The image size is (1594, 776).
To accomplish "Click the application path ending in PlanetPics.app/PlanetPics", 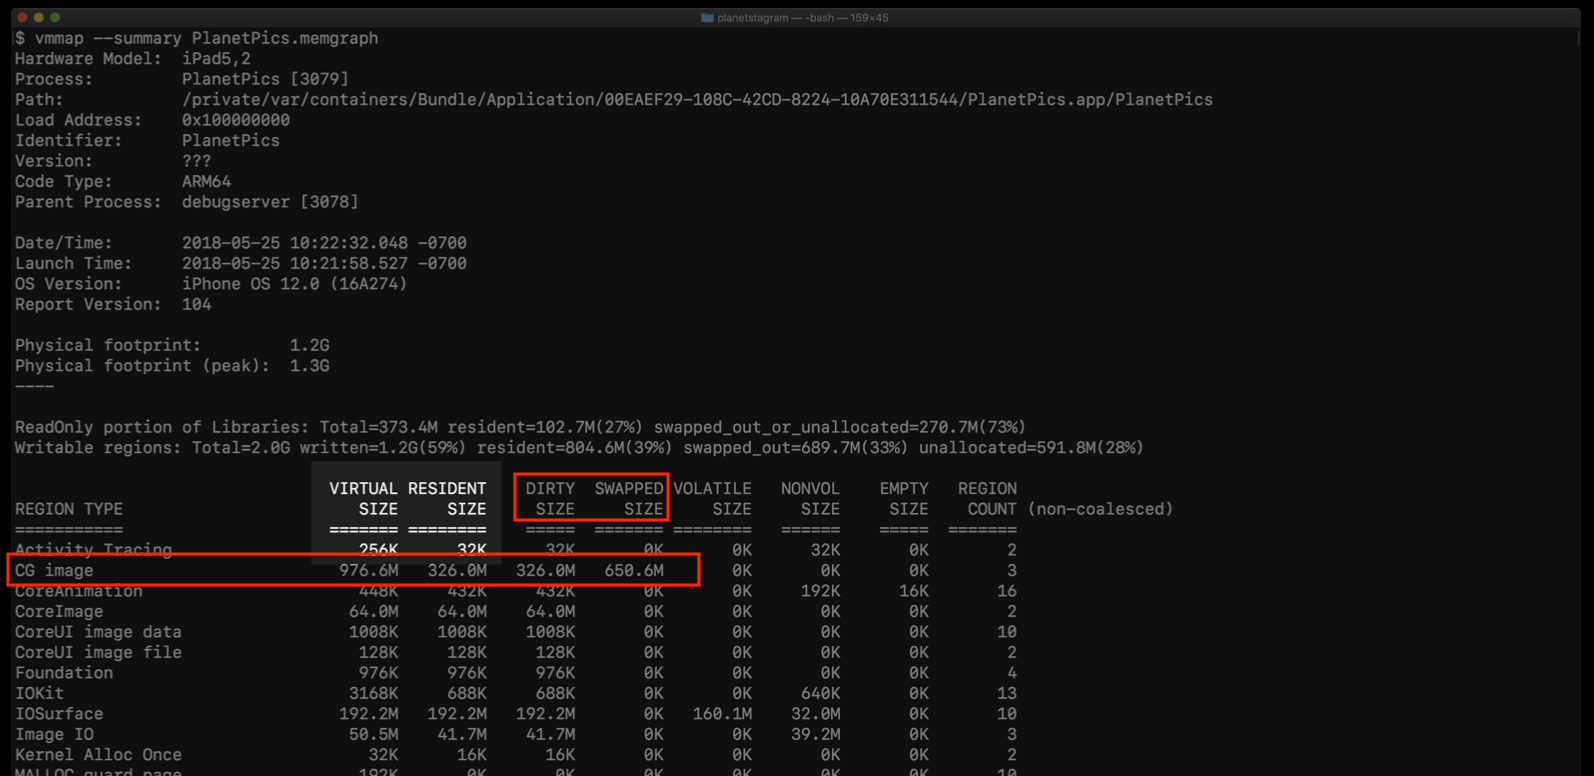I will (697, 100).
